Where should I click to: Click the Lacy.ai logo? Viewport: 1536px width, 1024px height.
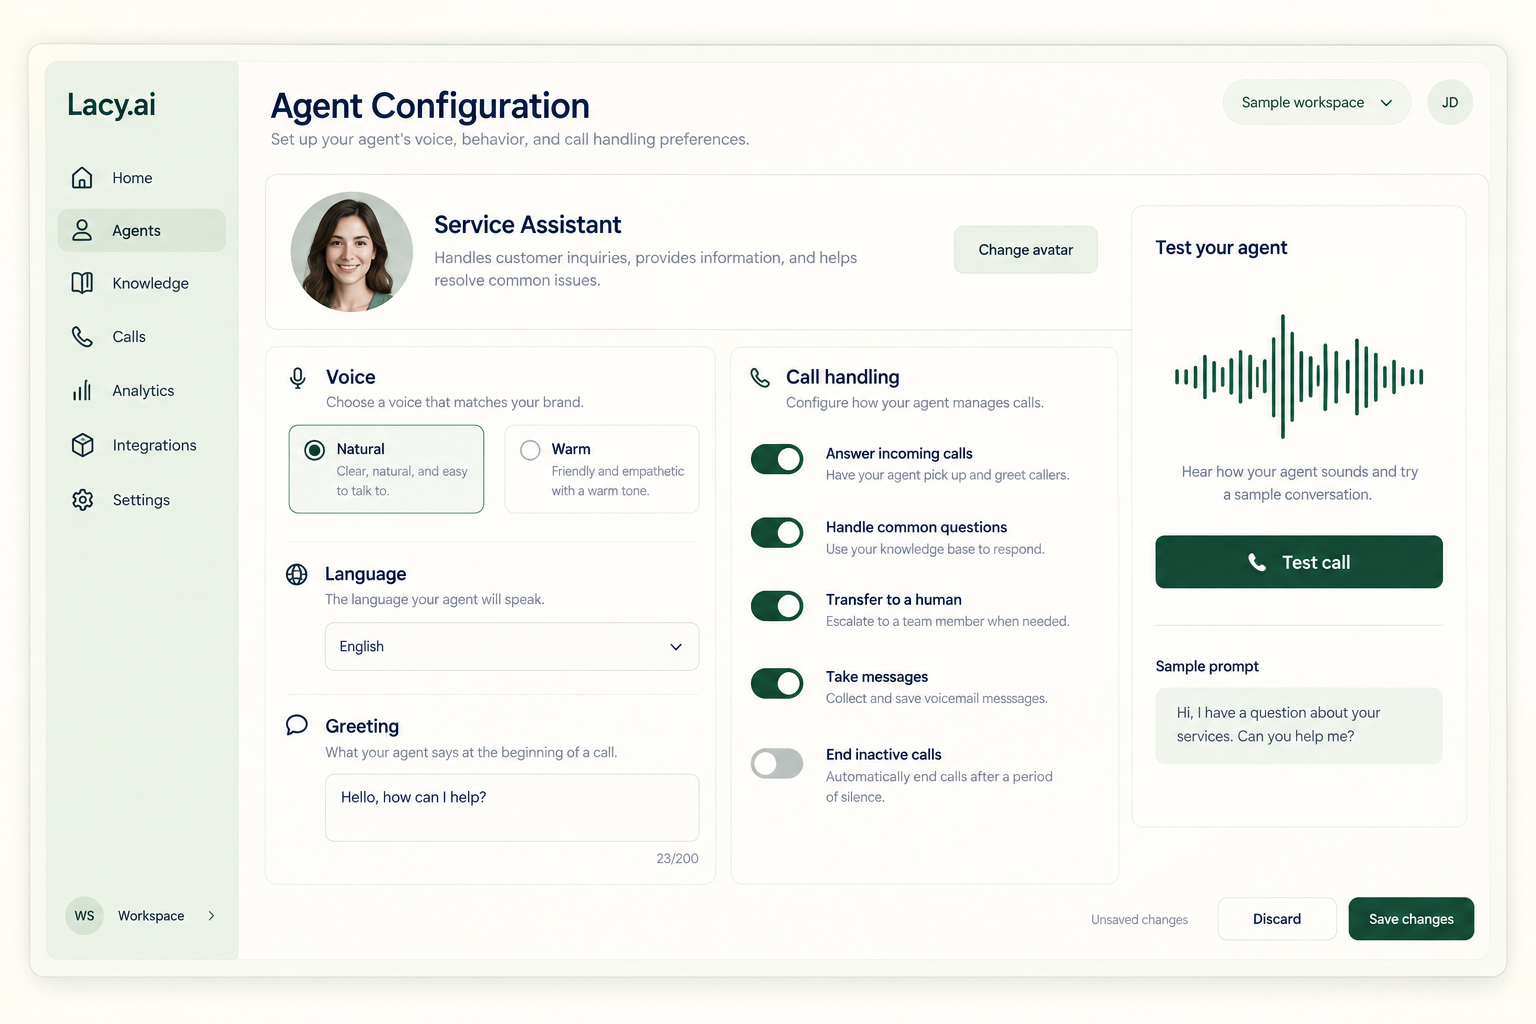[111, 105]
